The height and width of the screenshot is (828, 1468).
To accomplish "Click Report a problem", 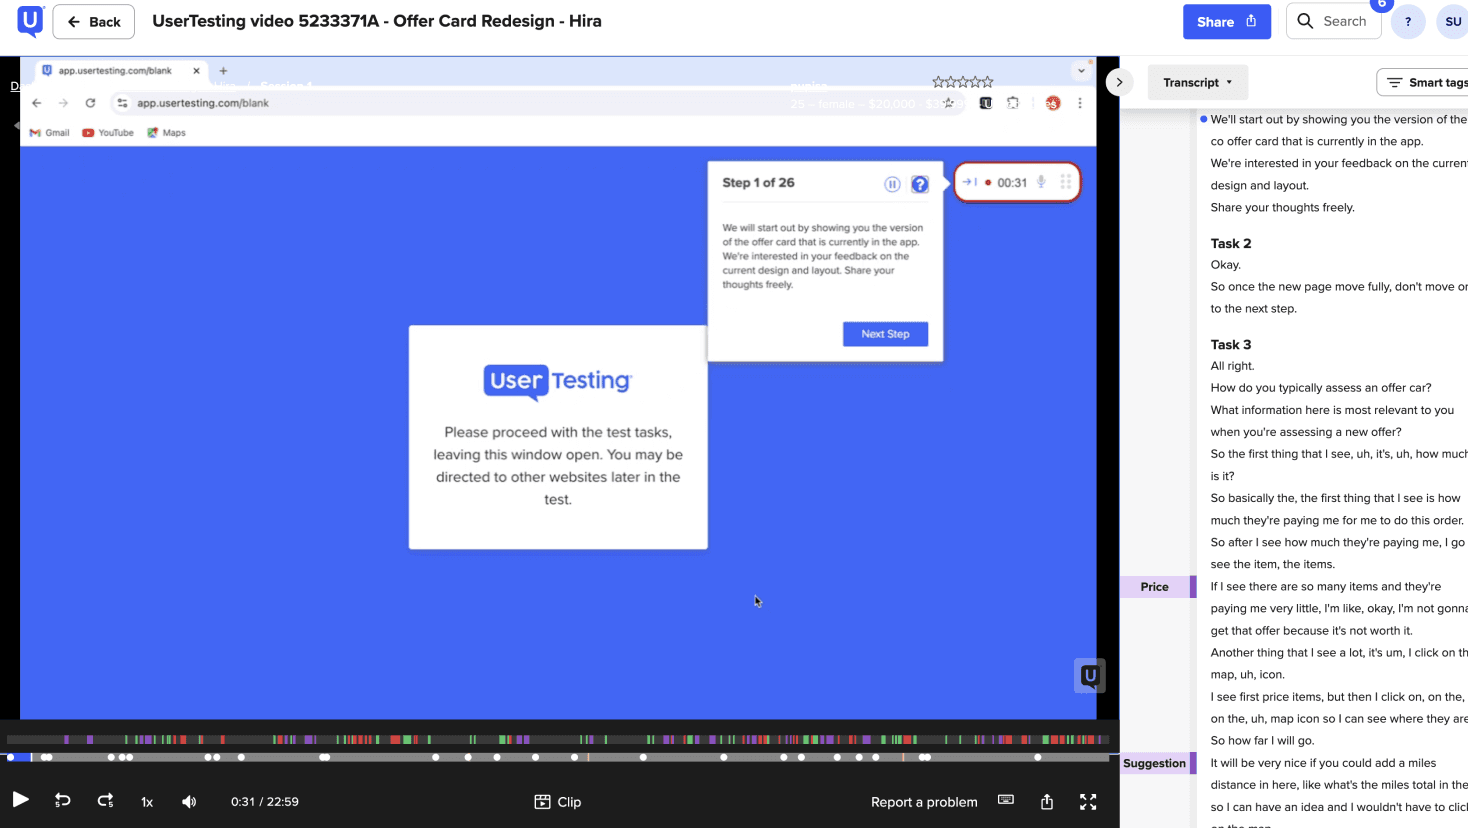I will [924, 802].
